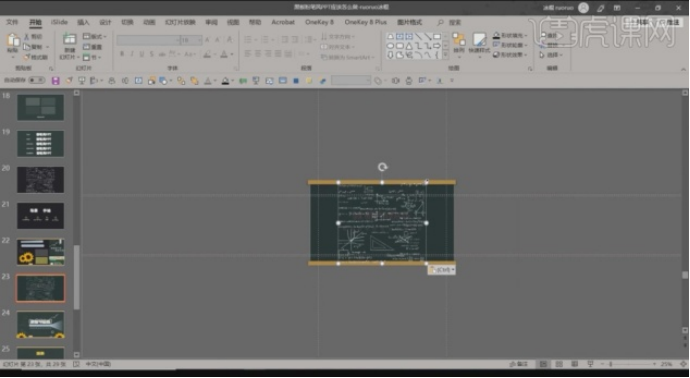Open the font size box
The width and height of the screenshot is (690, 378).
point(191,40)
